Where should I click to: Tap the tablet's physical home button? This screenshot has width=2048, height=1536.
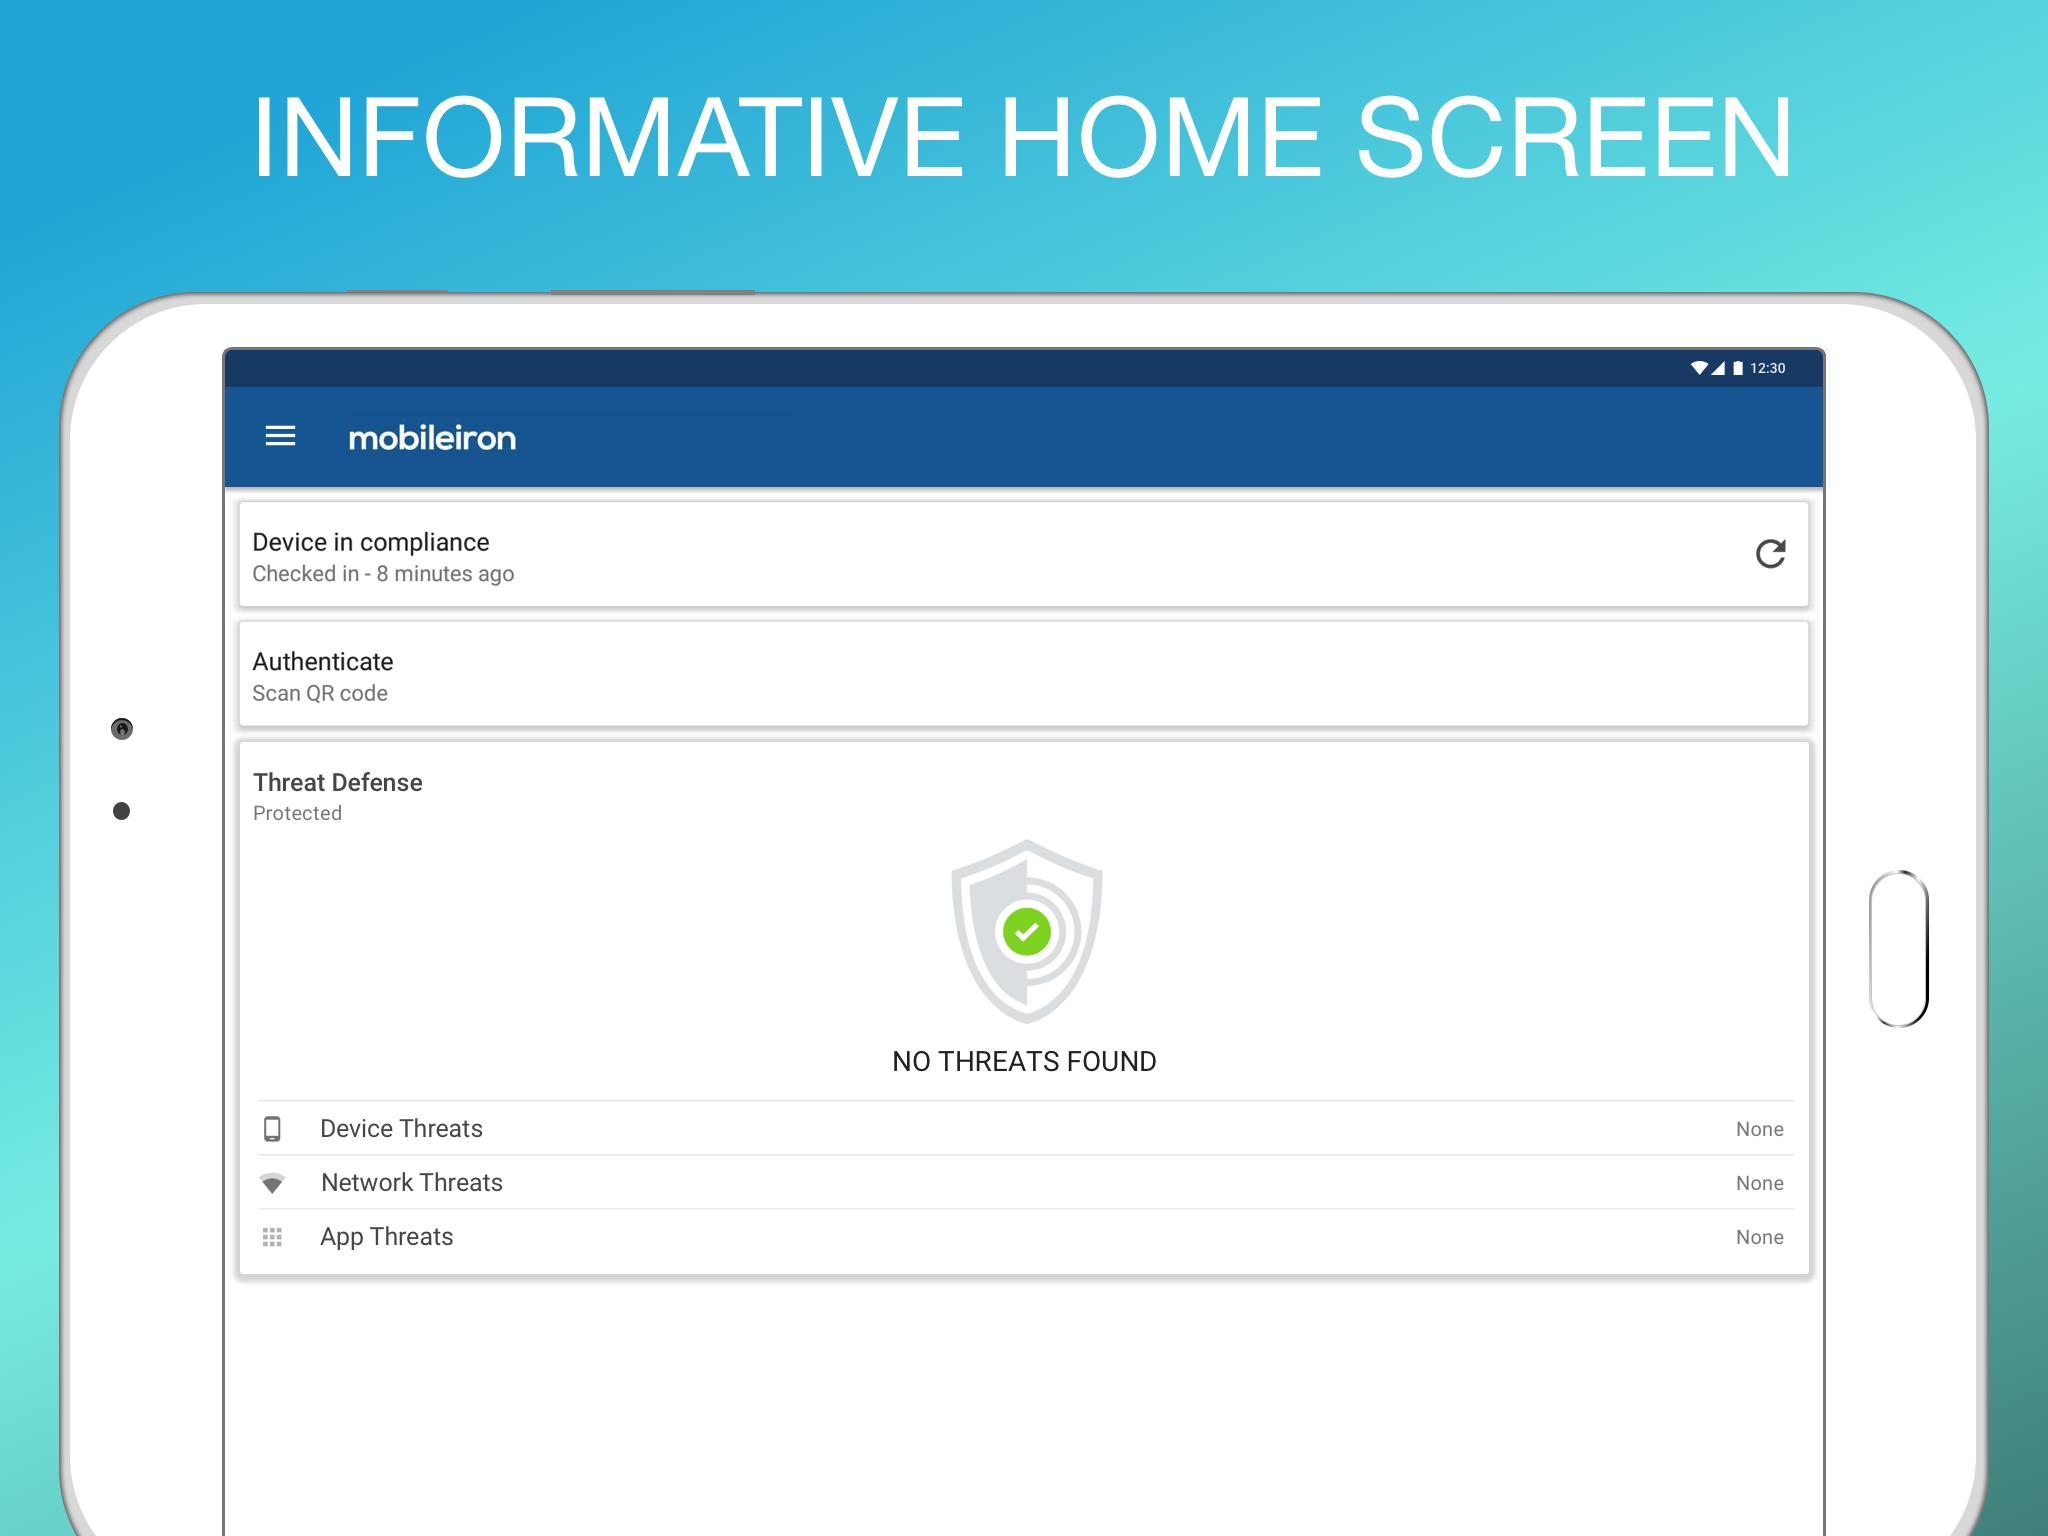[x=1898, y=949]
